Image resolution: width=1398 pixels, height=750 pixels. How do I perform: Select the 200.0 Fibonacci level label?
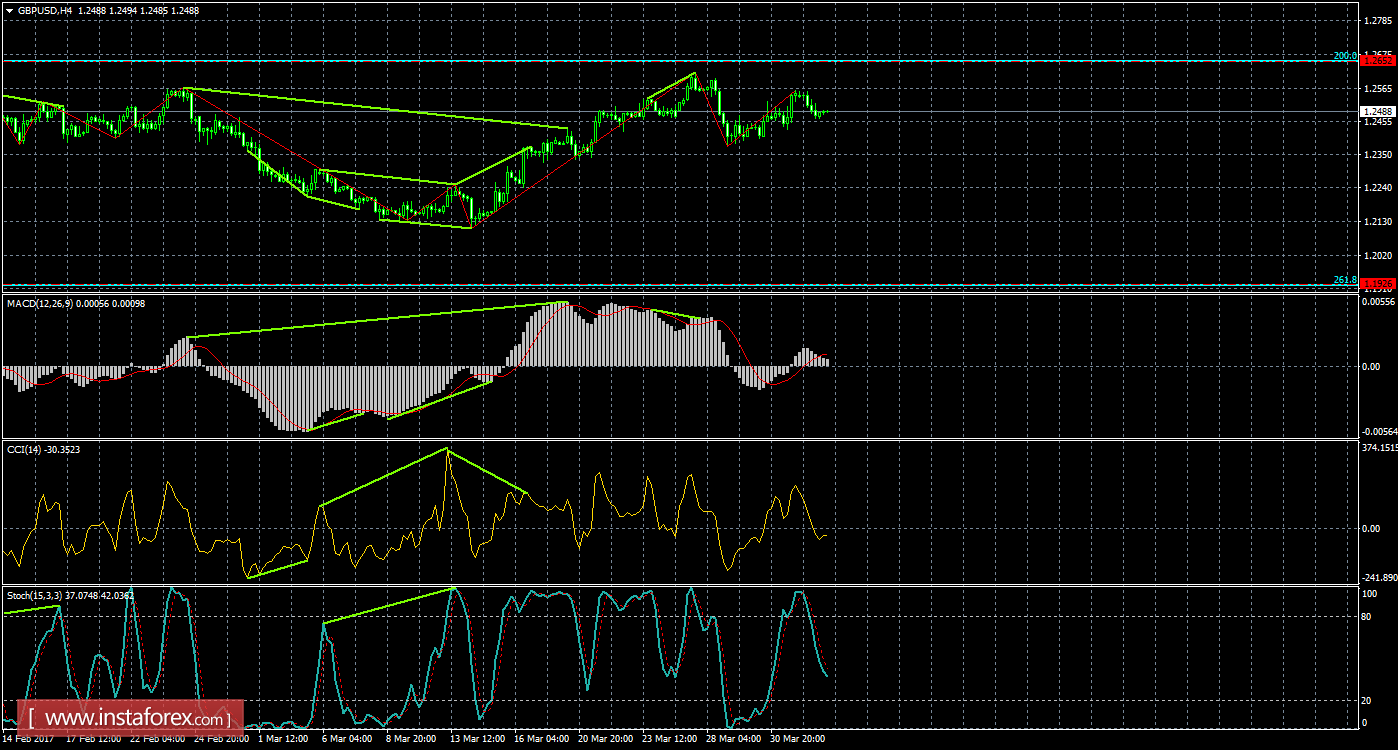point(1345,56)
